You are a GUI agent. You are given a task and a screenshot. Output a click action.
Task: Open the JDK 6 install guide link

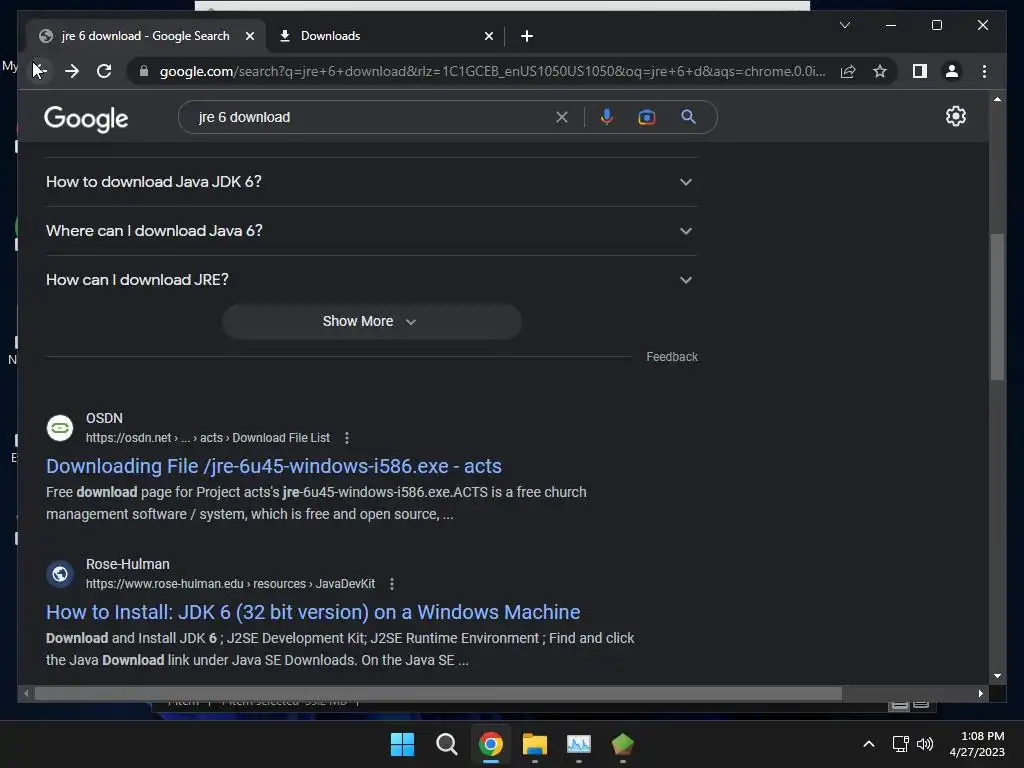pos(313,612)
